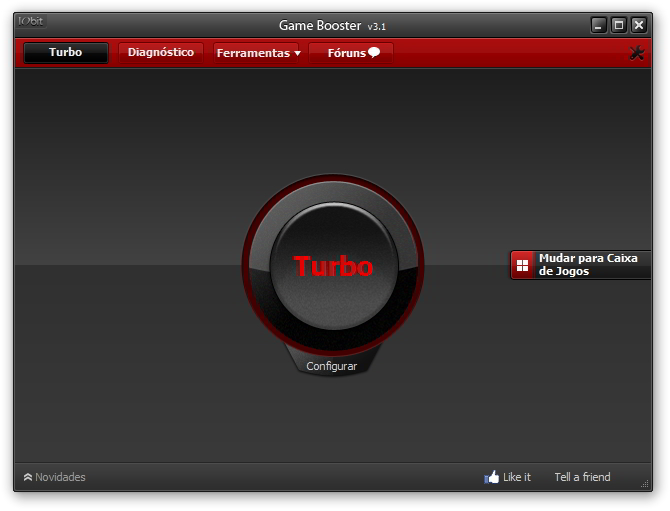Open the Ferramentas dropdown arrow
The height and width of the screenshot is (511, 670).
click(297, 53)
